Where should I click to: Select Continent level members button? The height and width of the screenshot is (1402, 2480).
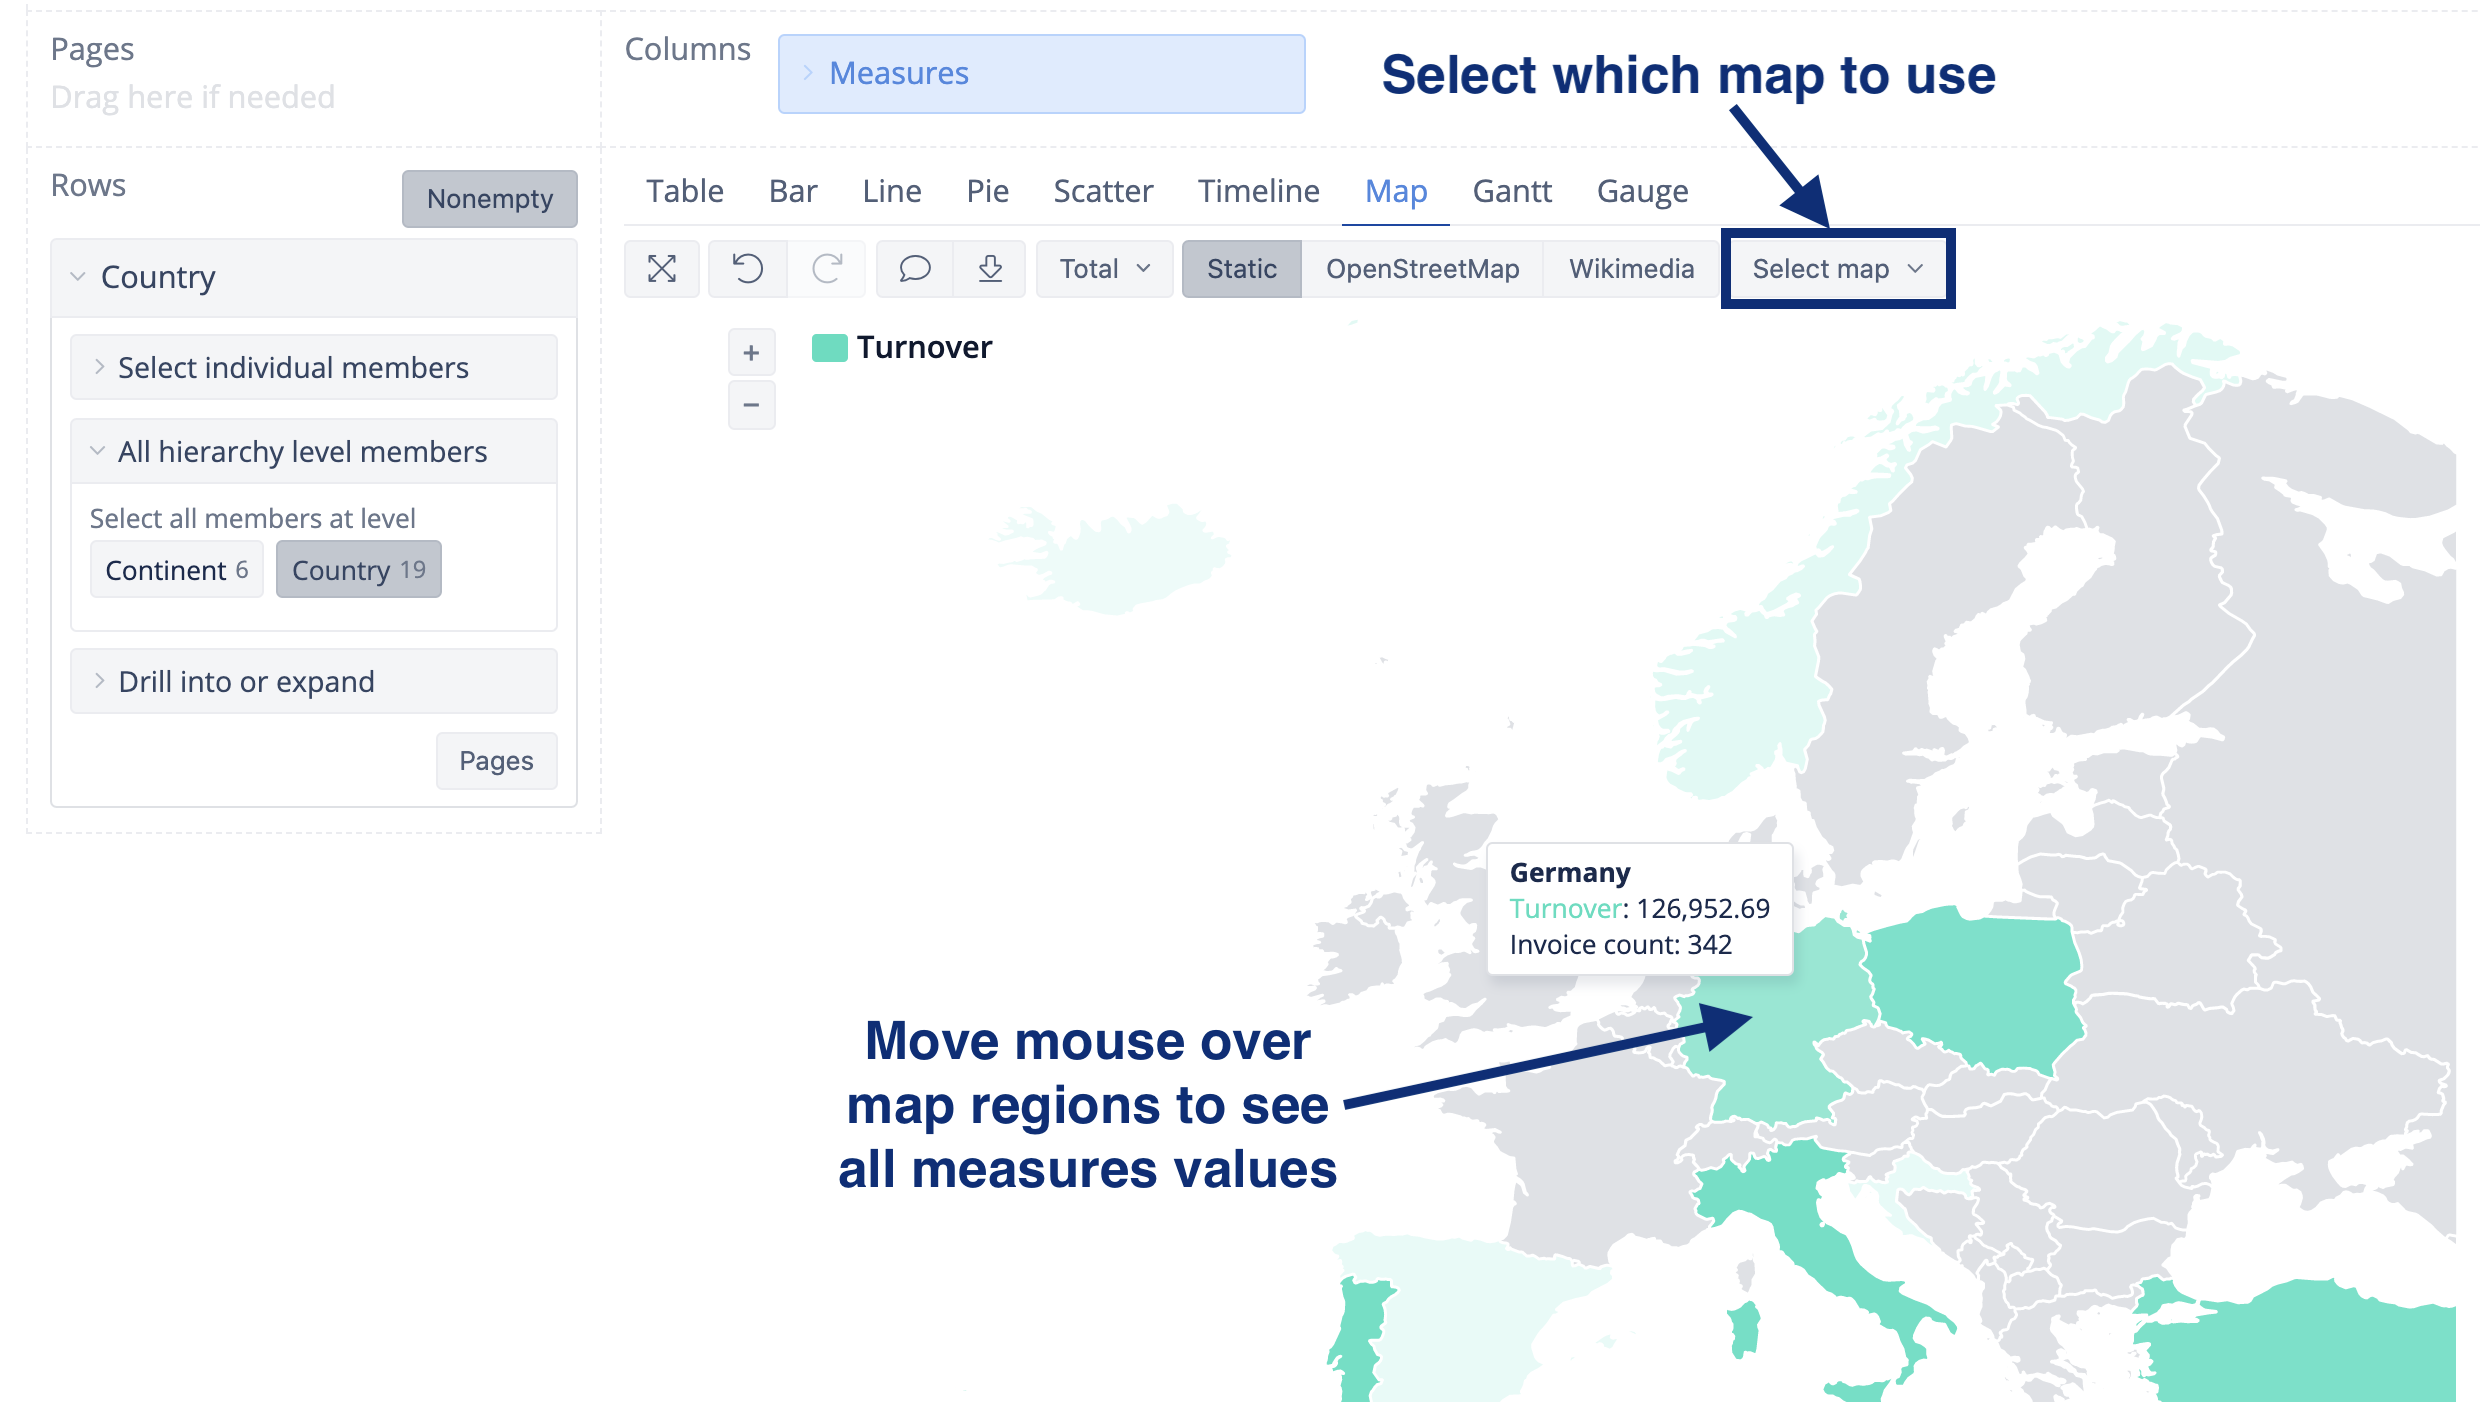(176, 570)
